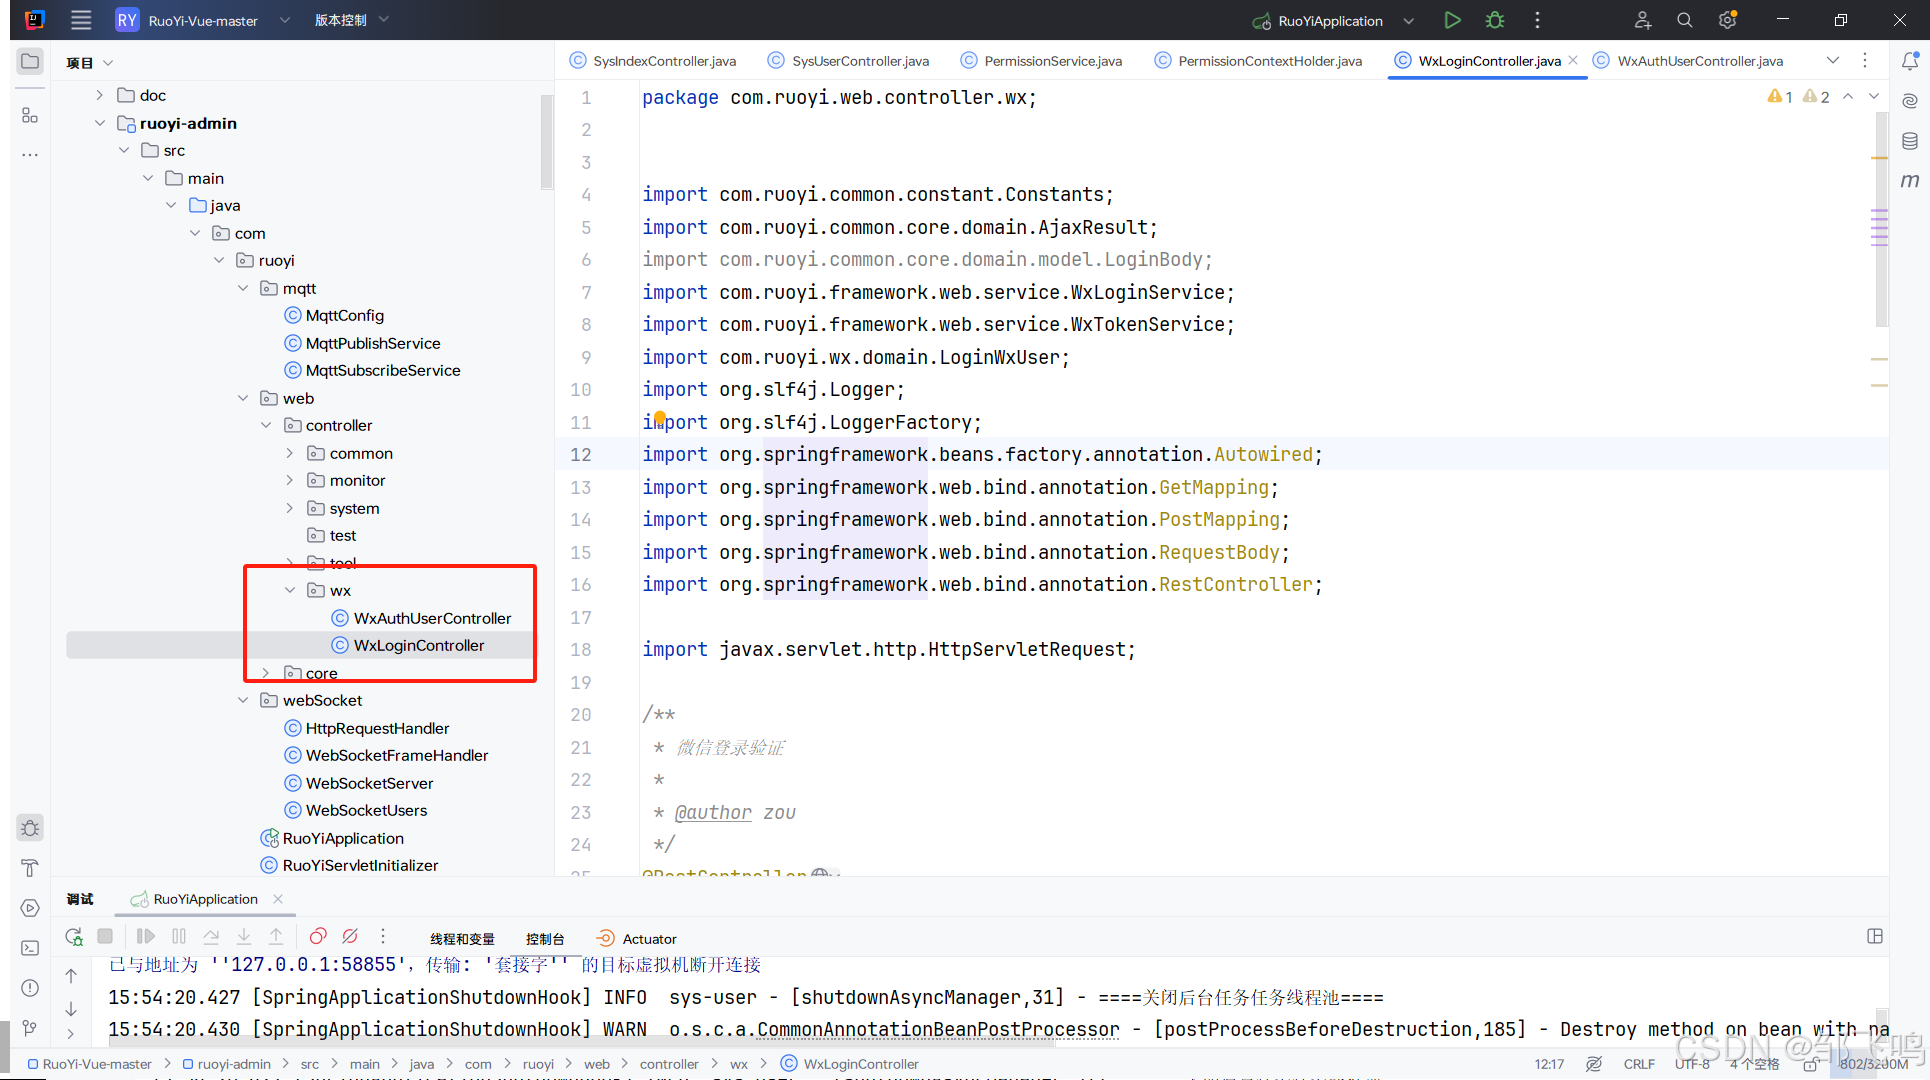Click UTF-8 encoding in status bar
Image resolution: width=1930 pixels, height=1080 pixels.
tap(1692, 1064)
